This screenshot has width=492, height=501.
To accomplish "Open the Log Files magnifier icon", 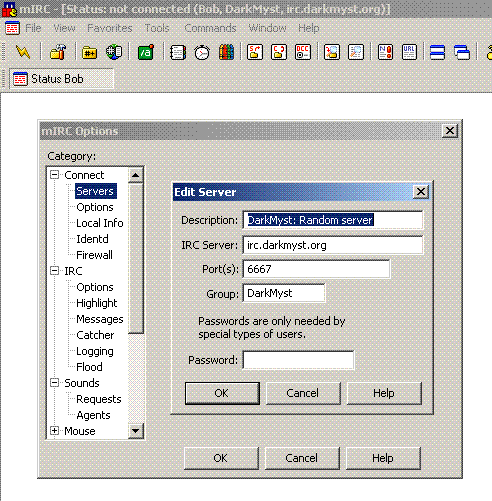I will [x=356, y=52].
